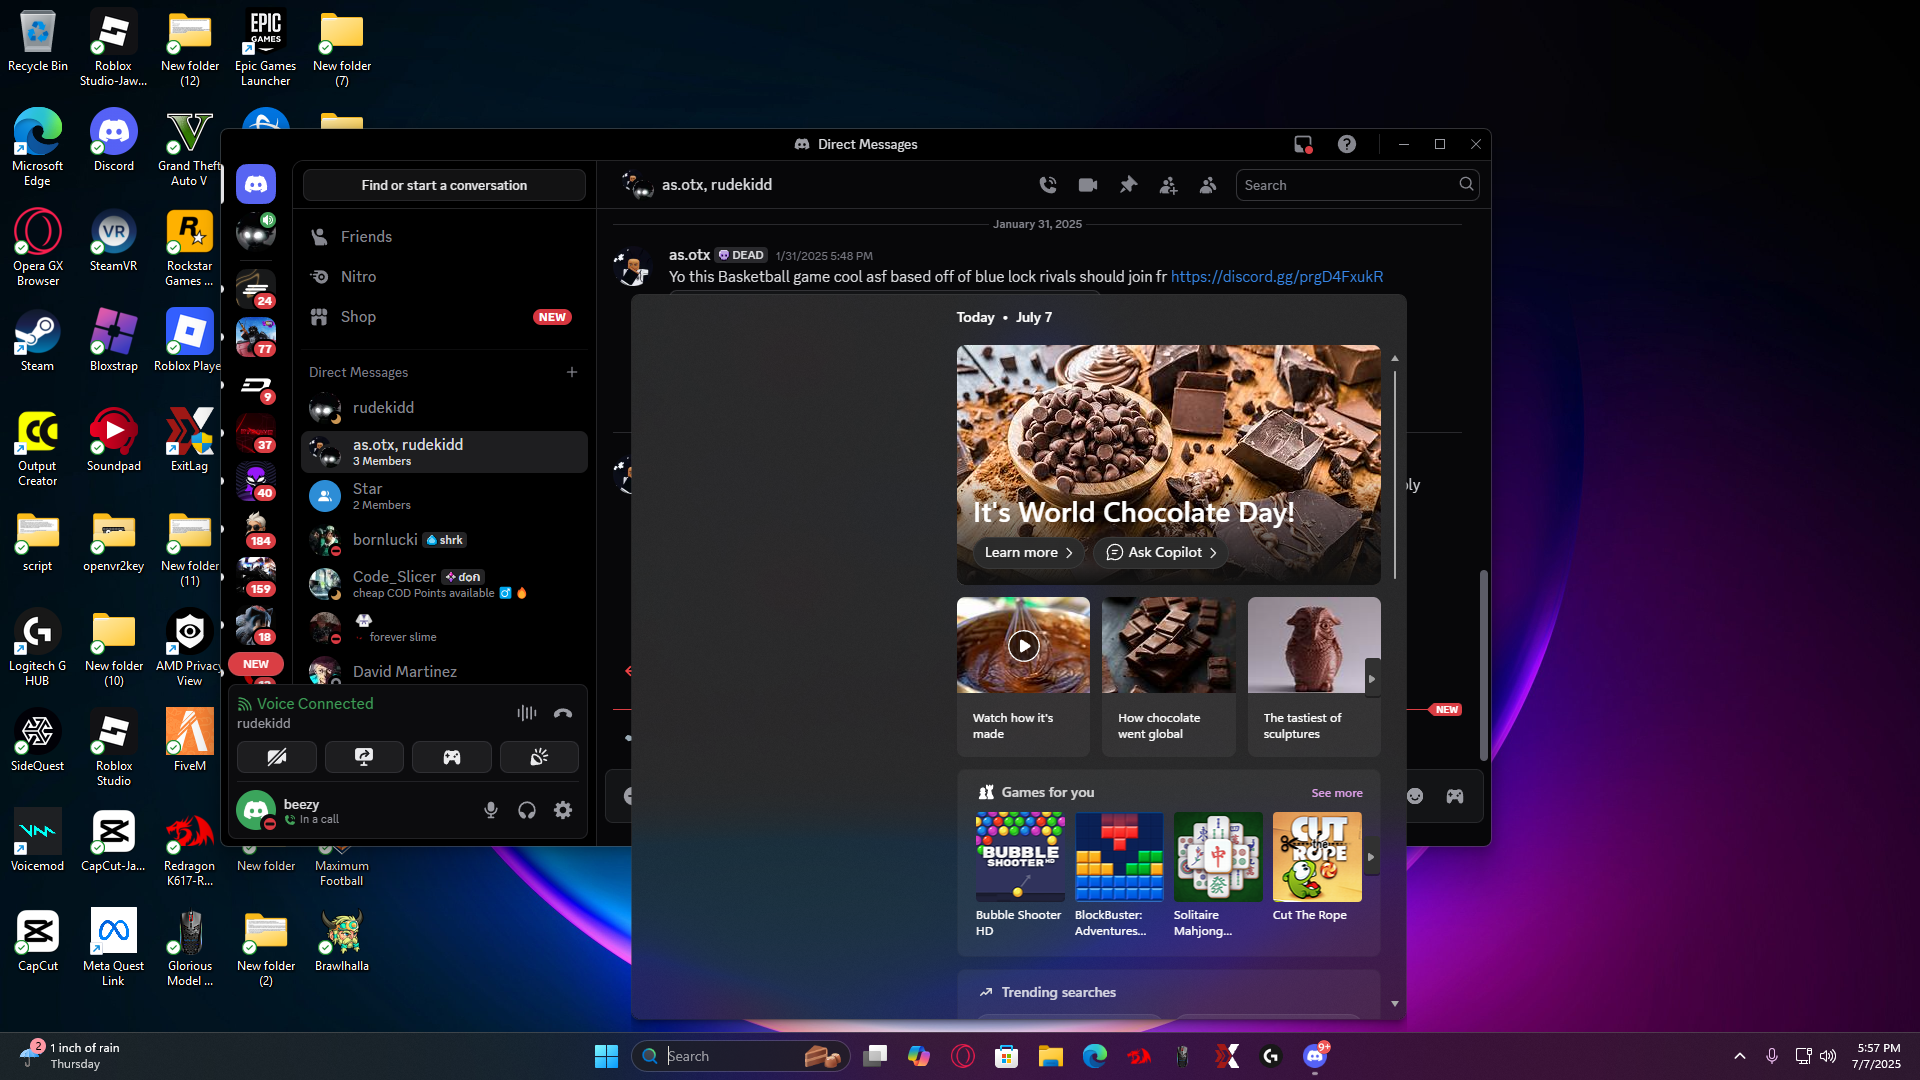Open the discord.gg invite link
Viewport: 1920px width, 1080px height.
pyautogui.click(x=1276, y=277)
